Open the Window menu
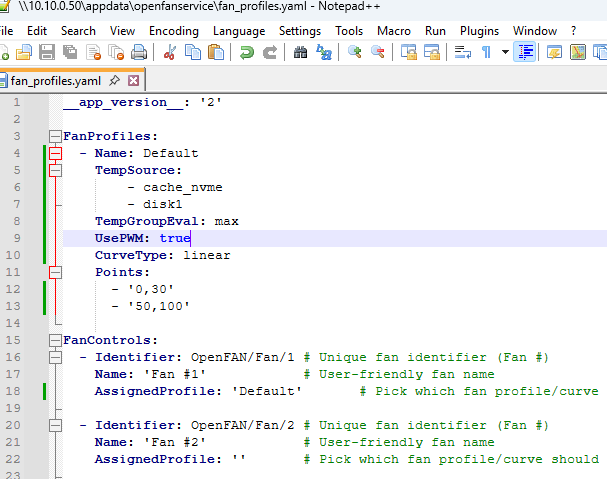This screenshot has width=607, height=479. click(535, 31)
